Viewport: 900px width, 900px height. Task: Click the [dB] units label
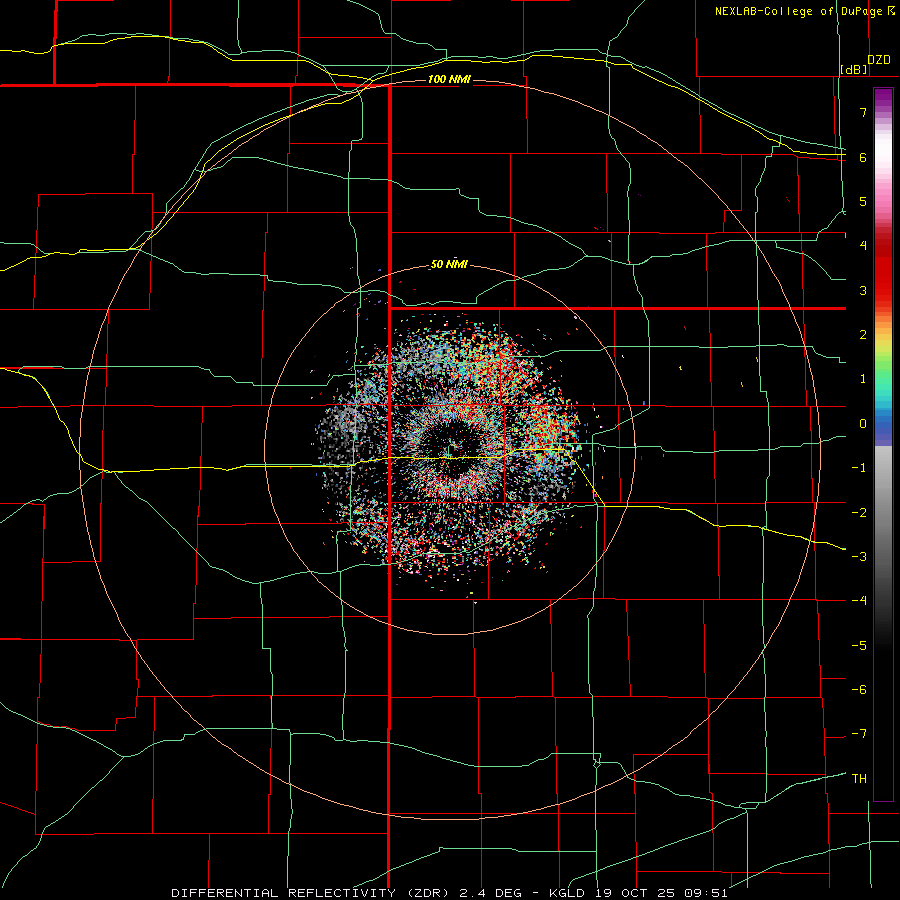[854, 69]
